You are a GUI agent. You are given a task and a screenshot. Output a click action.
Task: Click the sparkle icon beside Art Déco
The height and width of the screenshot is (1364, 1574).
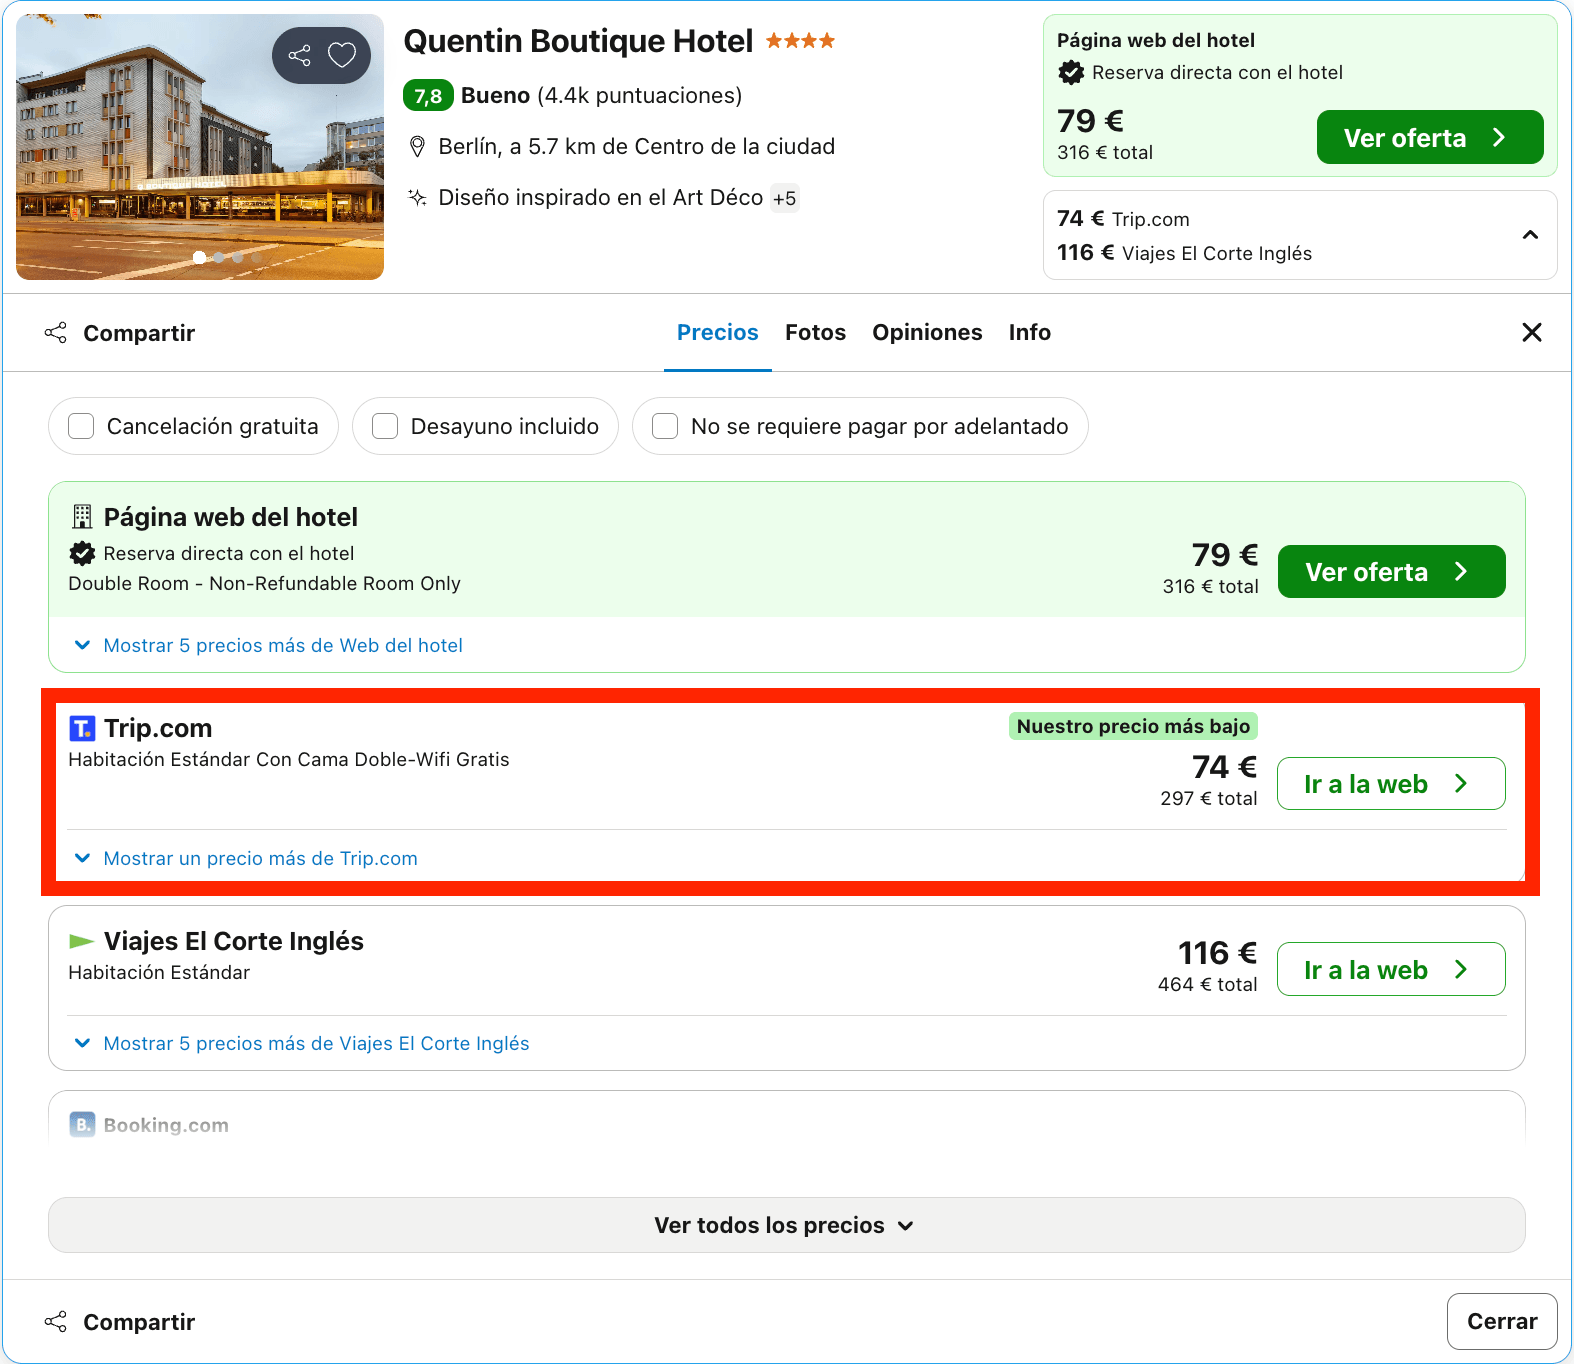click(x=418, y=197)
